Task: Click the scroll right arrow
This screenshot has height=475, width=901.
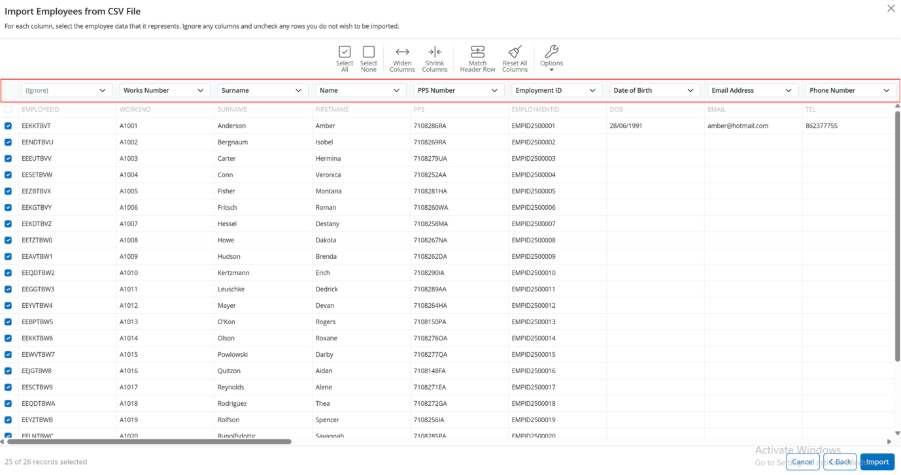Action: click(889, 442)
